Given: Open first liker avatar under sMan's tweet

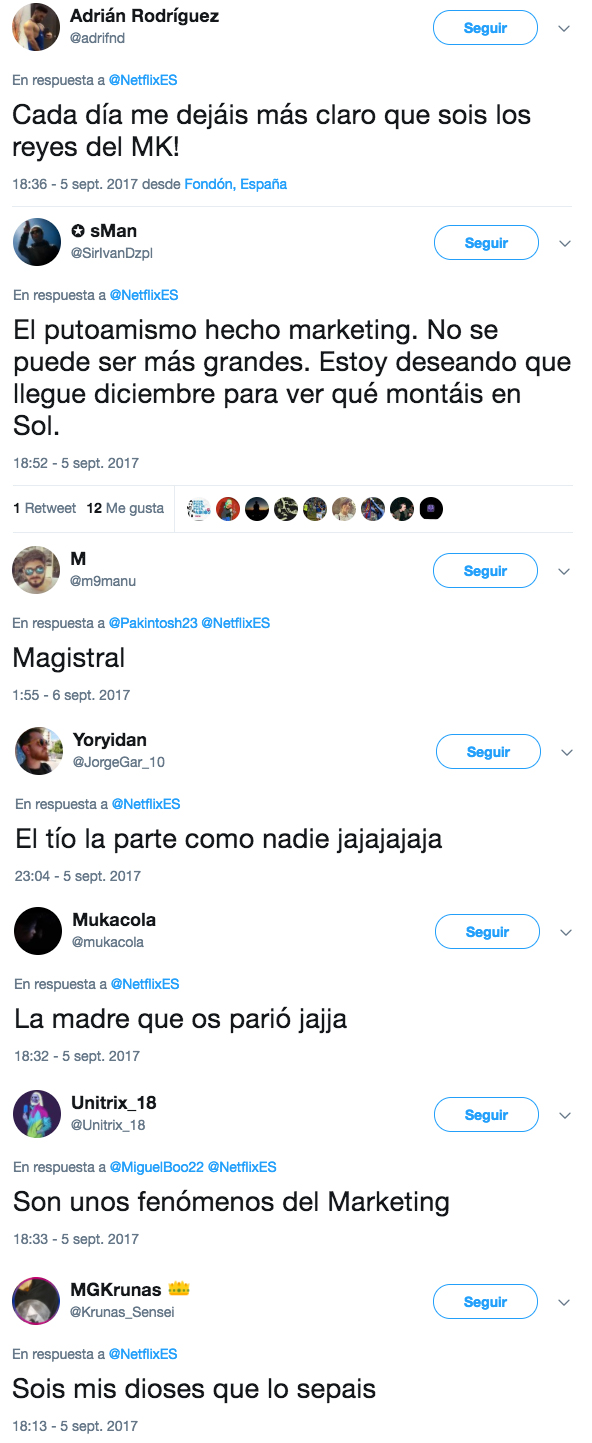Looking at the screenshot, I should point(199,508).
